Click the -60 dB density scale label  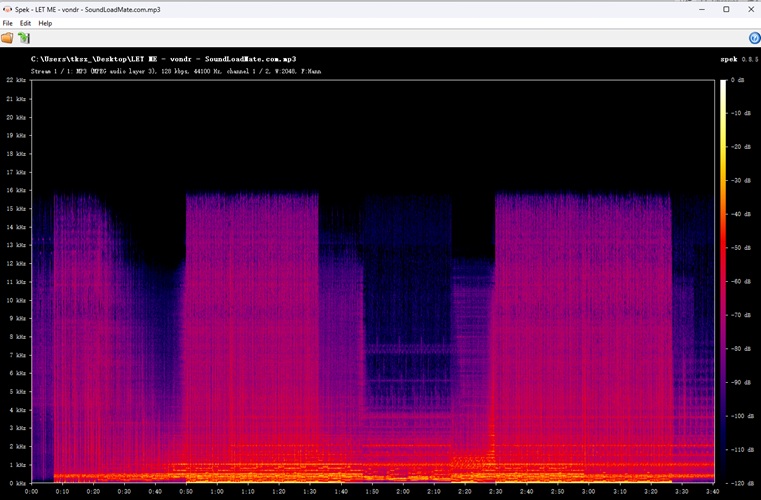[741, 282]
